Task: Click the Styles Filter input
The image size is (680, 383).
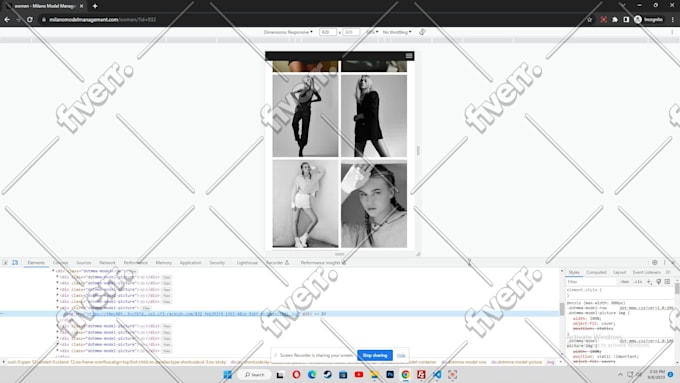Action: click(591, 282)
